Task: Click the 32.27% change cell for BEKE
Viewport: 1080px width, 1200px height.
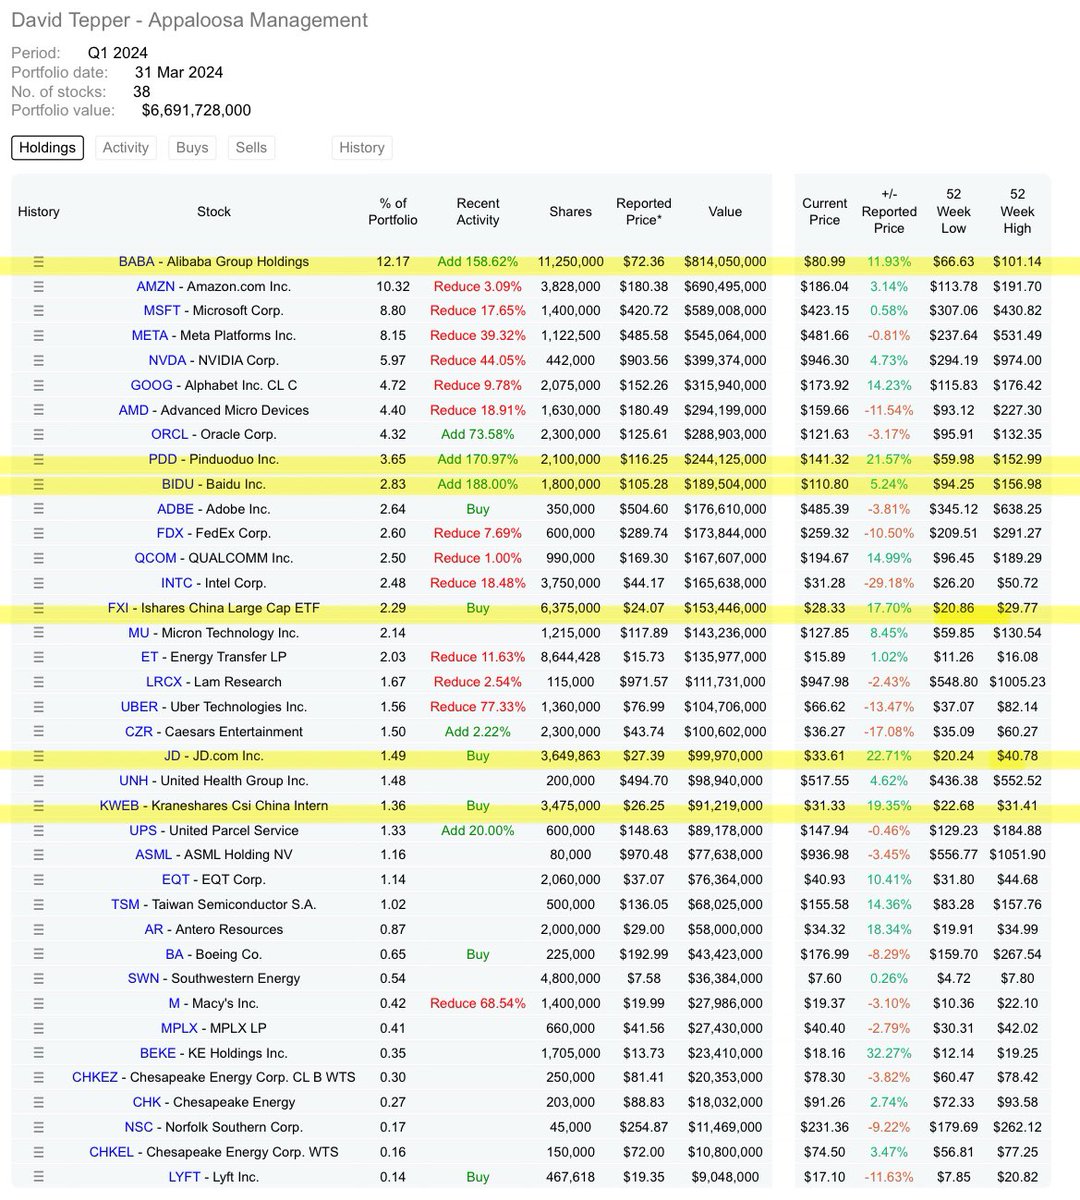Action: click(888, 1053)
